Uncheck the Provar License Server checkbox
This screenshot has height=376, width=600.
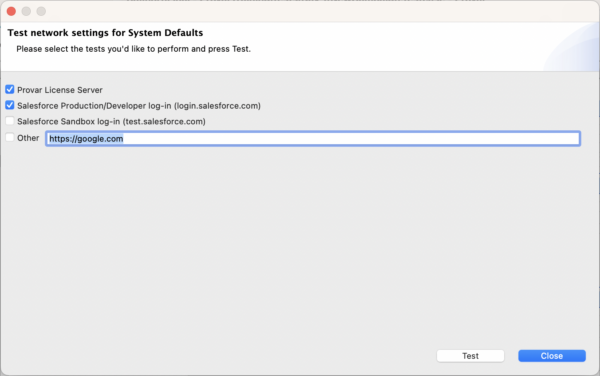[x=10, y=90]
